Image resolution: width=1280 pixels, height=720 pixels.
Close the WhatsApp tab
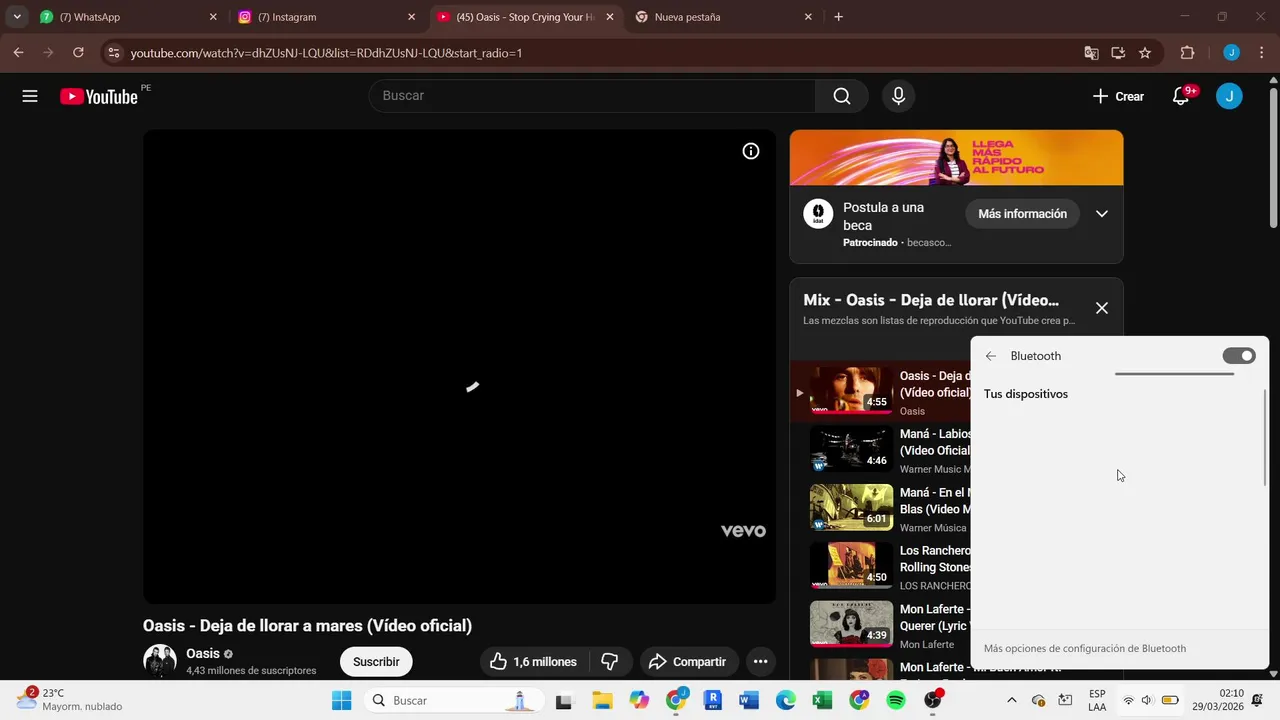pyautogui.click(x=212, y=17)
